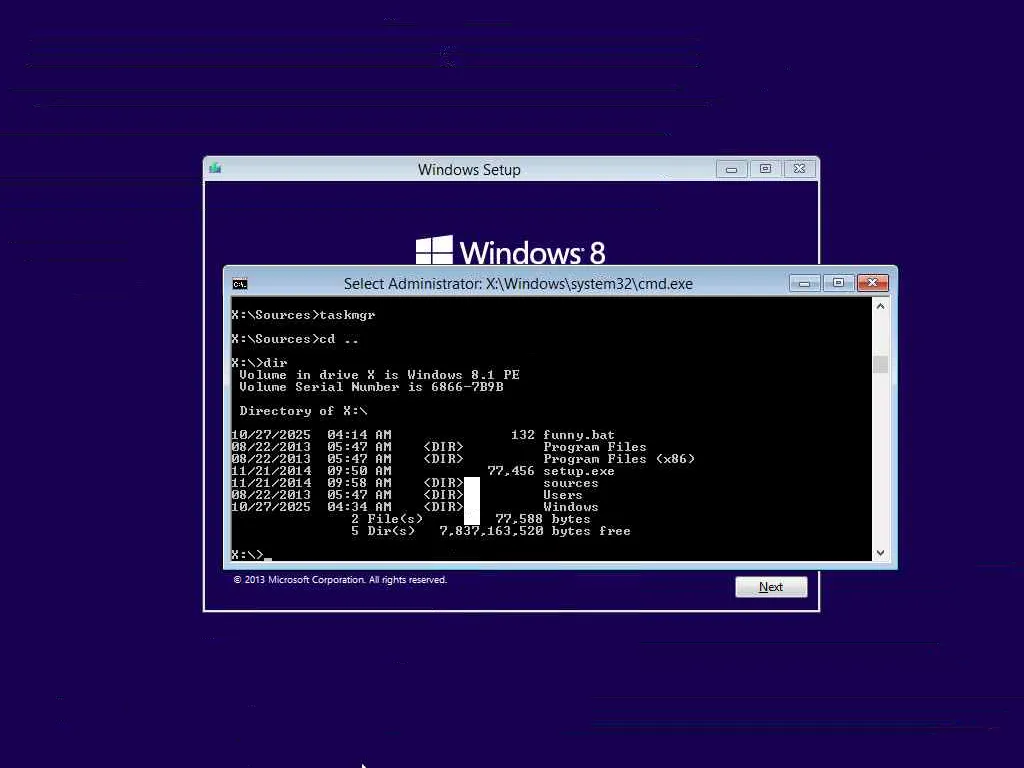Minimize the Windows Setup window
This screenshot has height=768, width=1024.
pyautogui.click(x=731, y=169)
